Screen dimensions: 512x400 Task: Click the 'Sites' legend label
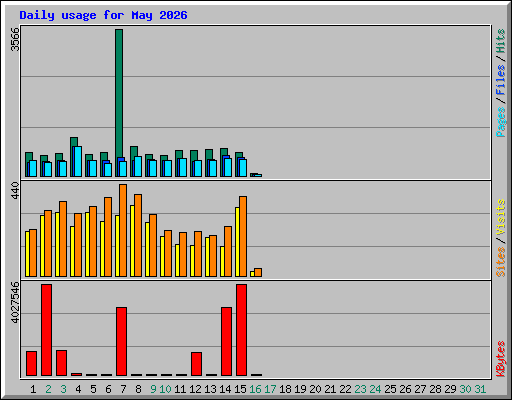pos(501,262)
